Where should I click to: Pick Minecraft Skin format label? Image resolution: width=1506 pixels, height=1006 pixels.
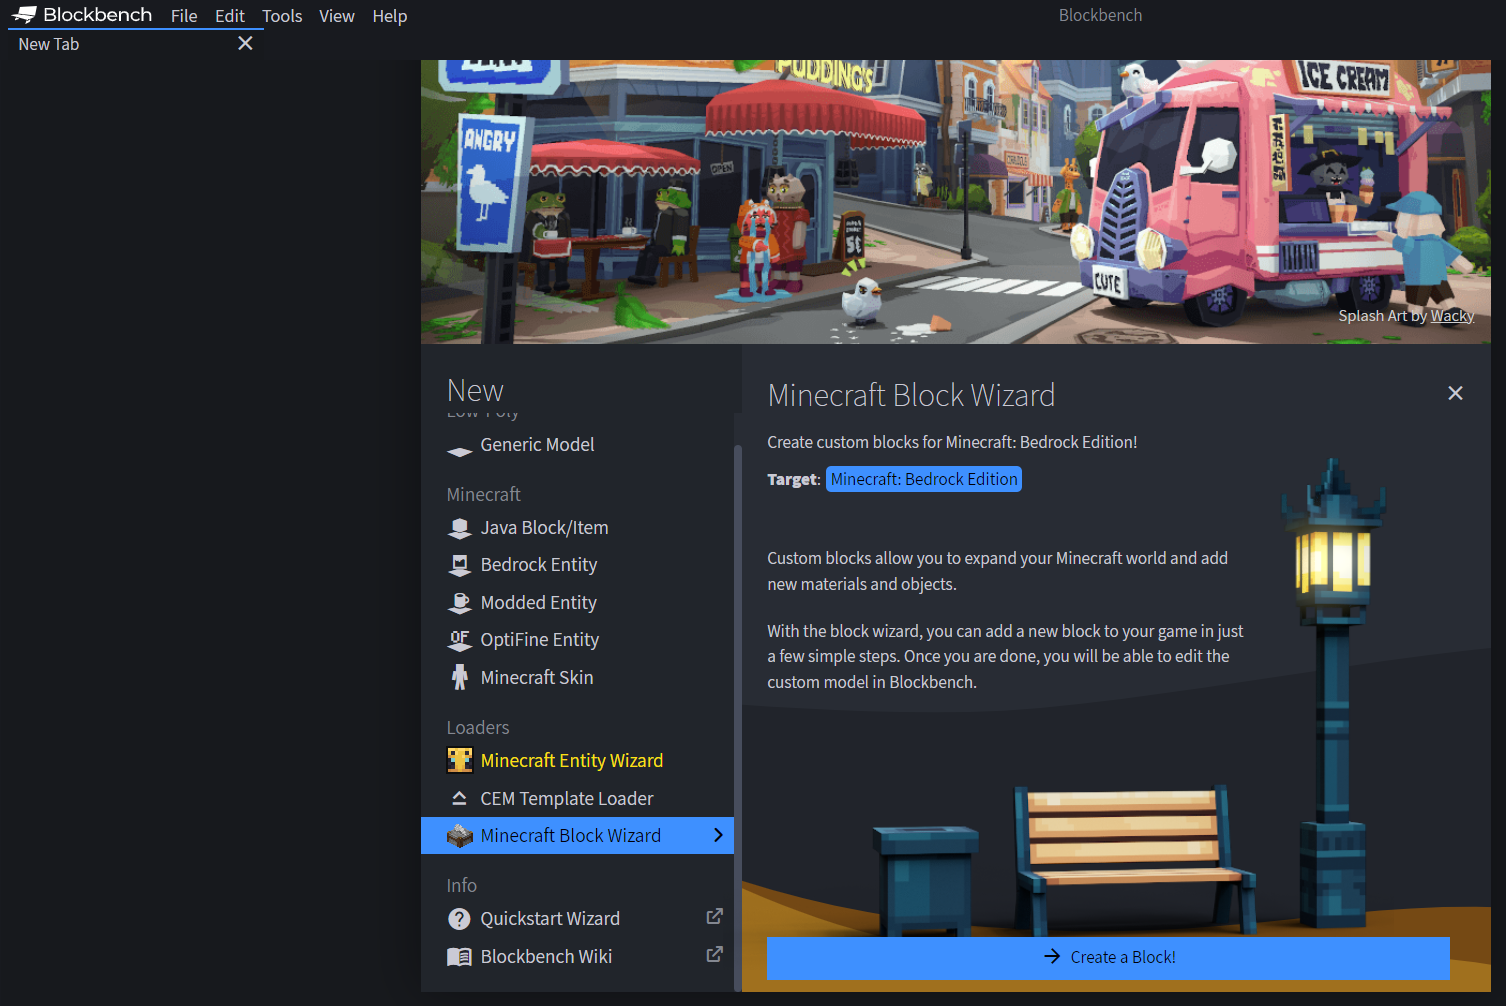point(537,678)
